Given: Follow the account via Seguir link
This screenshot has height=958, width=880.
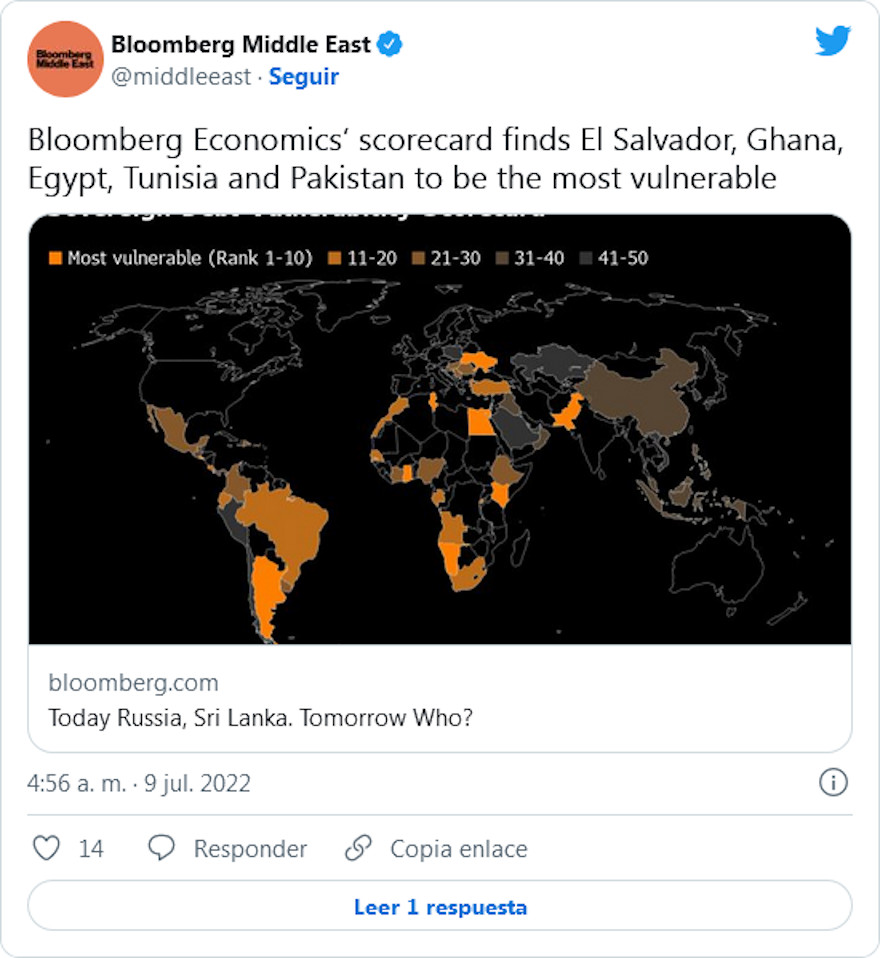Looking at the screenshot, I should click(304, 77).
